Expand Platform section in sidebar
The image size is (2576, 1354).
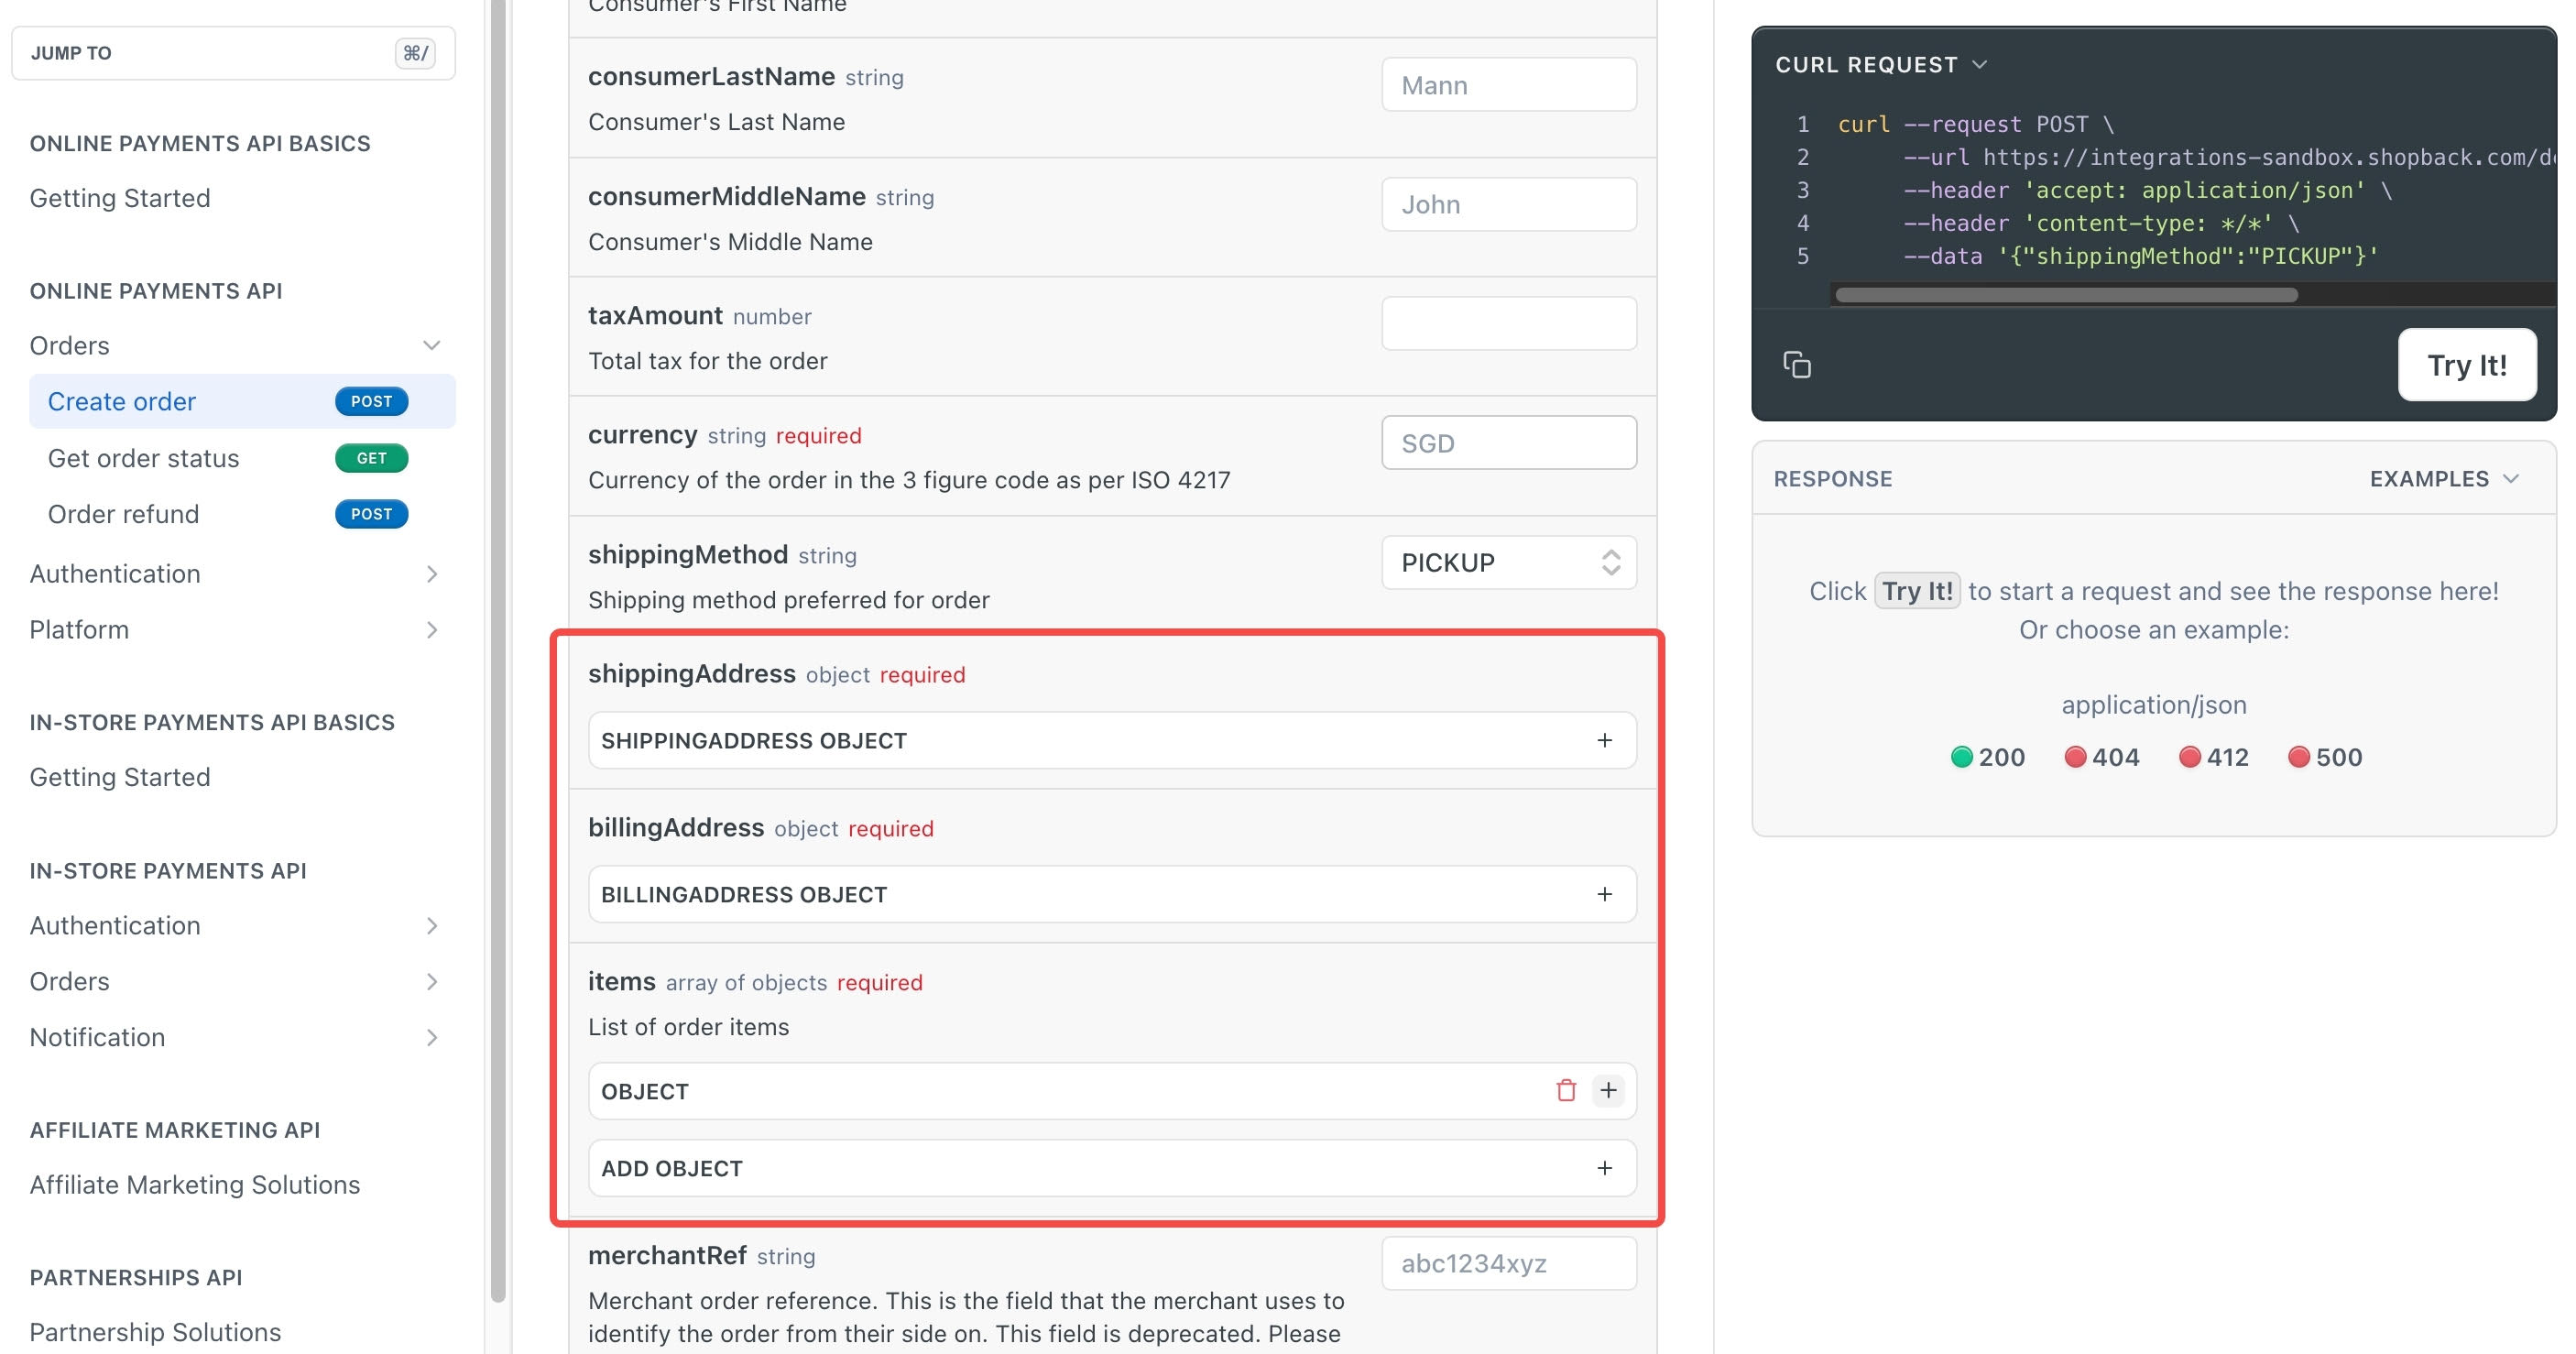[432, 630]
